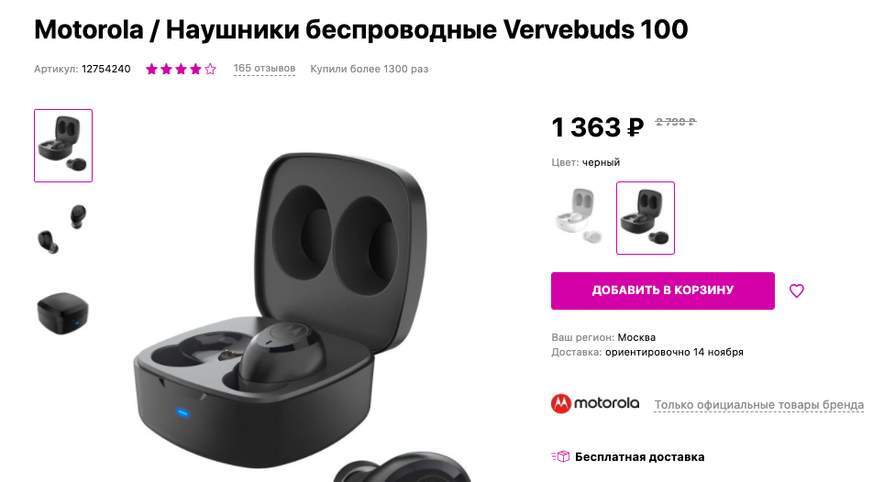
Task: Click the Москва region link
Action: click(636, 337)
